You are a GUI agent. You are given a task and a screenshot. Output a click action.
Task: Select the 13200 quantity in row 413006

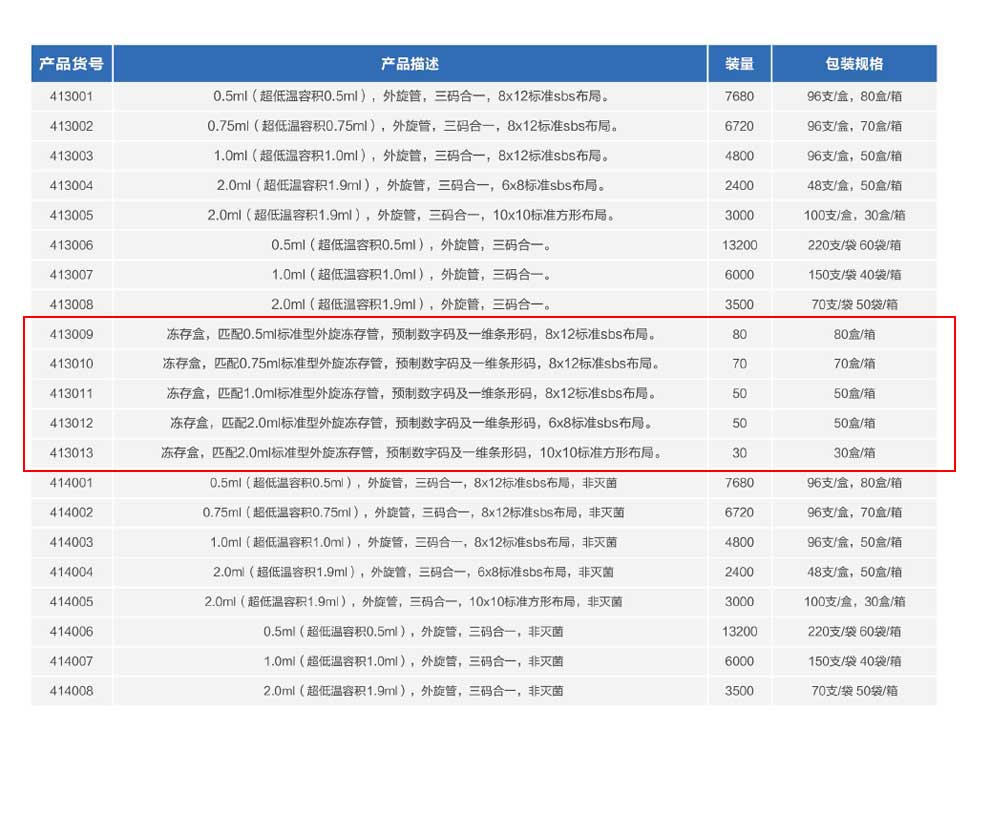[x=739, y=245]
